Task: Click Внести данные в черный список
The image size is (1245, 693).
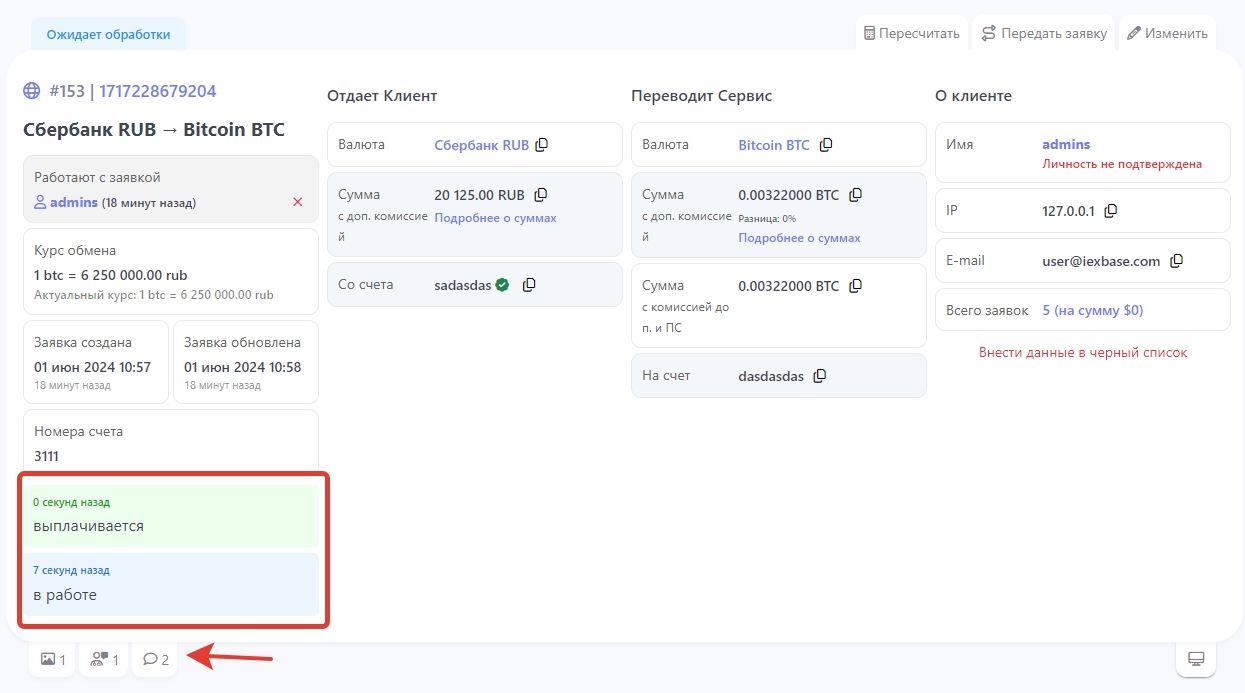Action: click(x=1083, y=353)
